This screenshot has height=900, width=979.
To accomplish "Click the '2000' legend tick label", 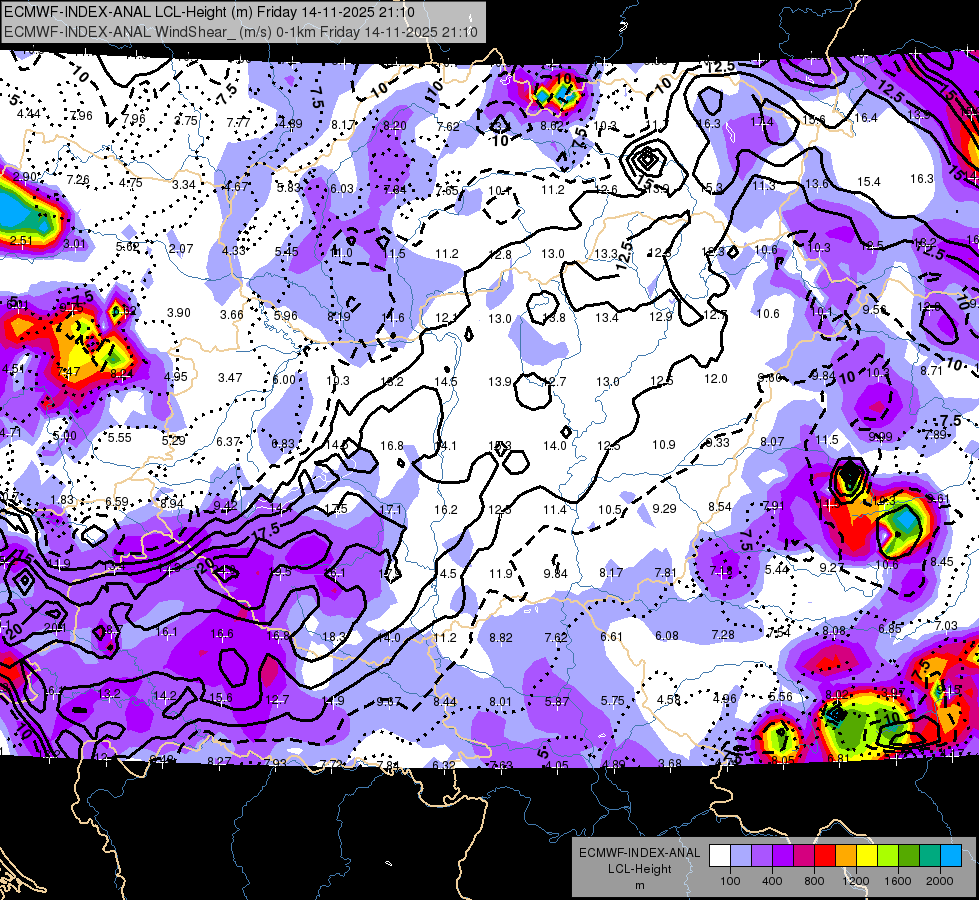I will [940, 881].
